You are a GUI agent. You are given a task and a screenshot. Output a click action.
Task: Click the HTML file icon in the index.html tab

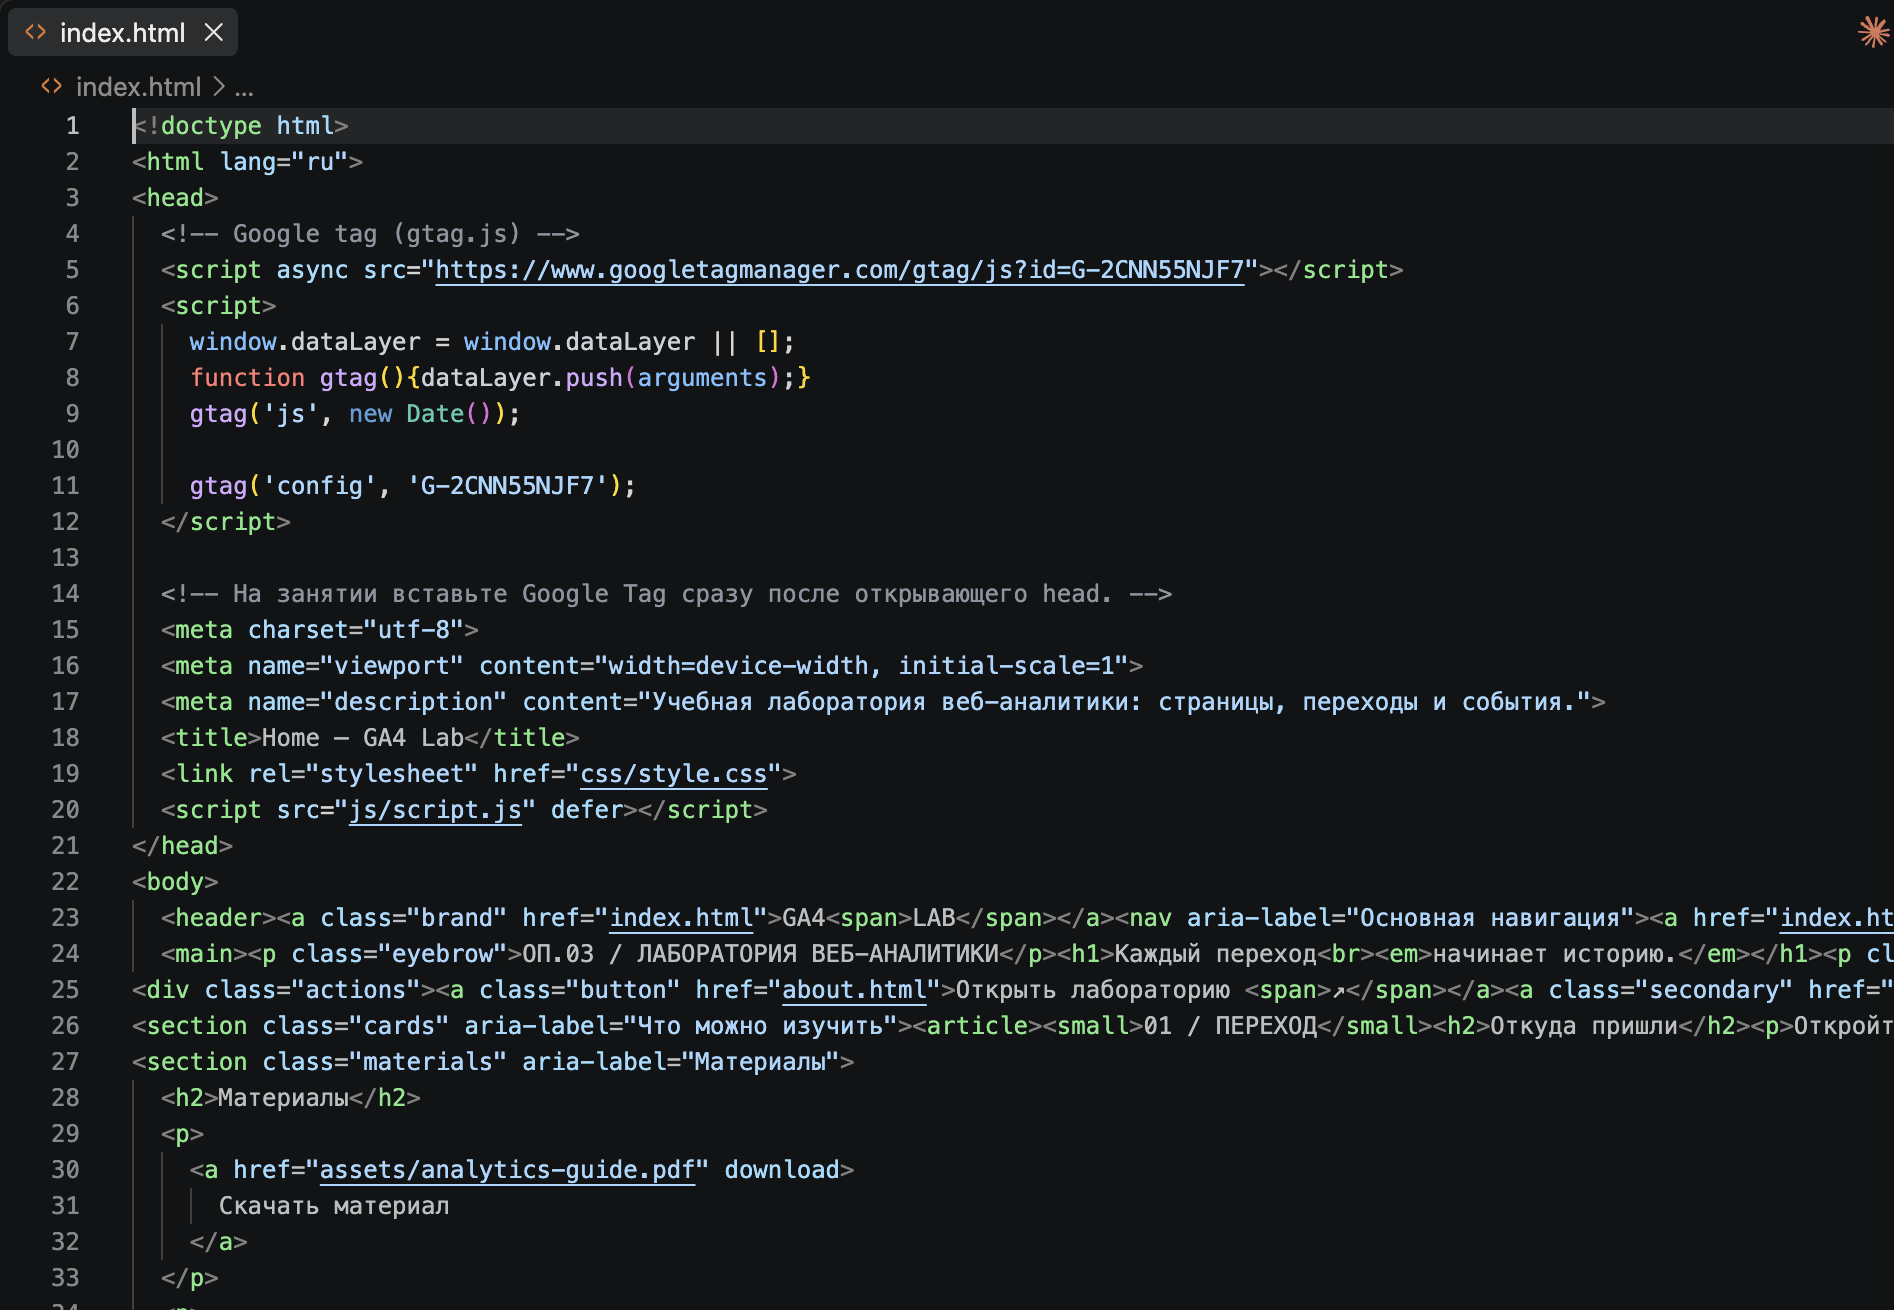pos(36,32)
